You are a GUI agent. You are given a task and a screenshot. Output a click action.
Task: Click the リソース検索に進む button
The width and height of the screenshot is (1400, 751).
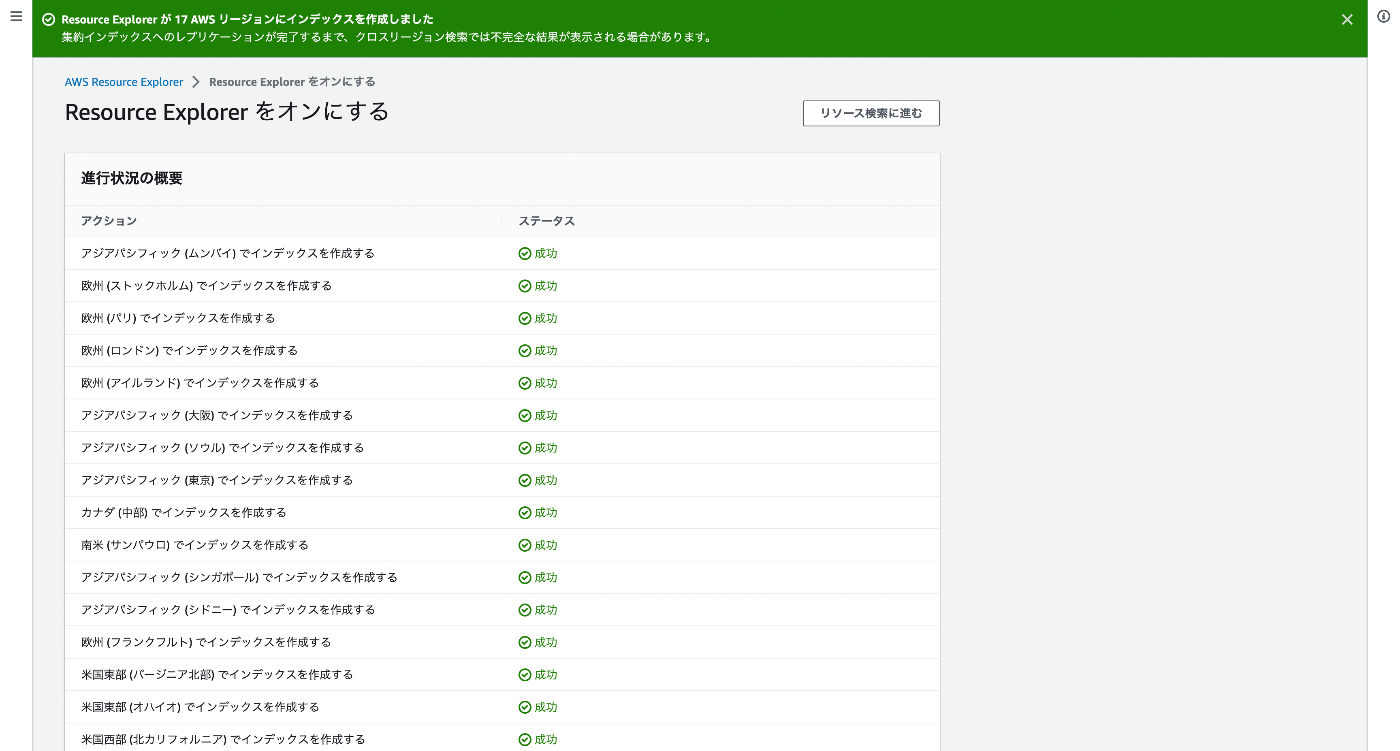pyautogui.click(x=871, y=113)
